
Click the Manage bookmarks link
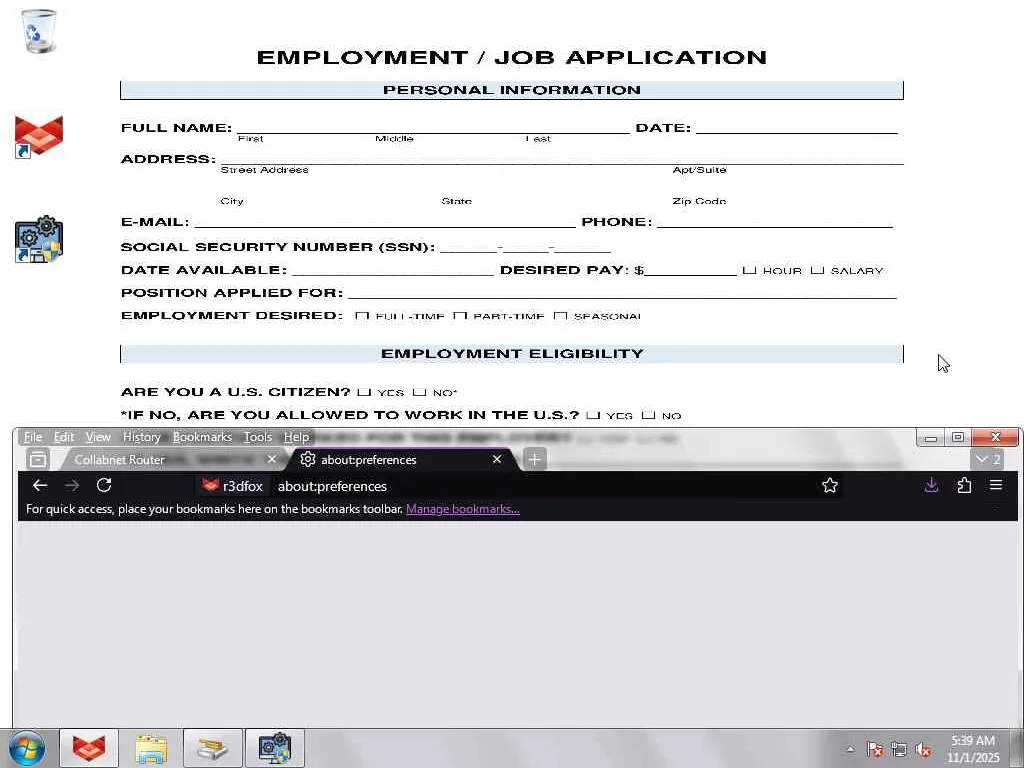click(463, 509)
